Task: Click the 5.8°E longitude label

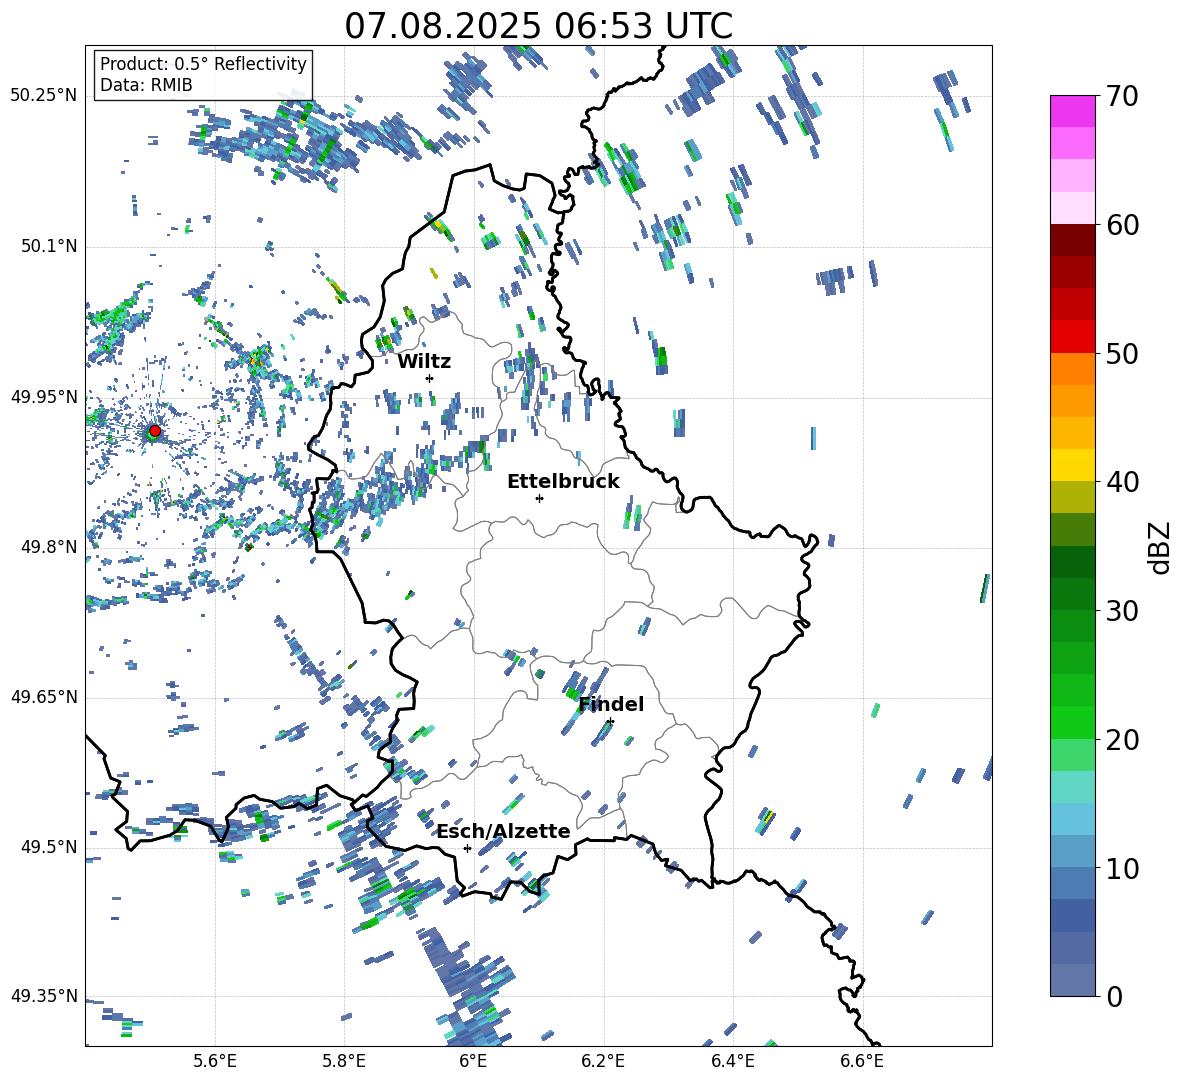Action: 344,1061
